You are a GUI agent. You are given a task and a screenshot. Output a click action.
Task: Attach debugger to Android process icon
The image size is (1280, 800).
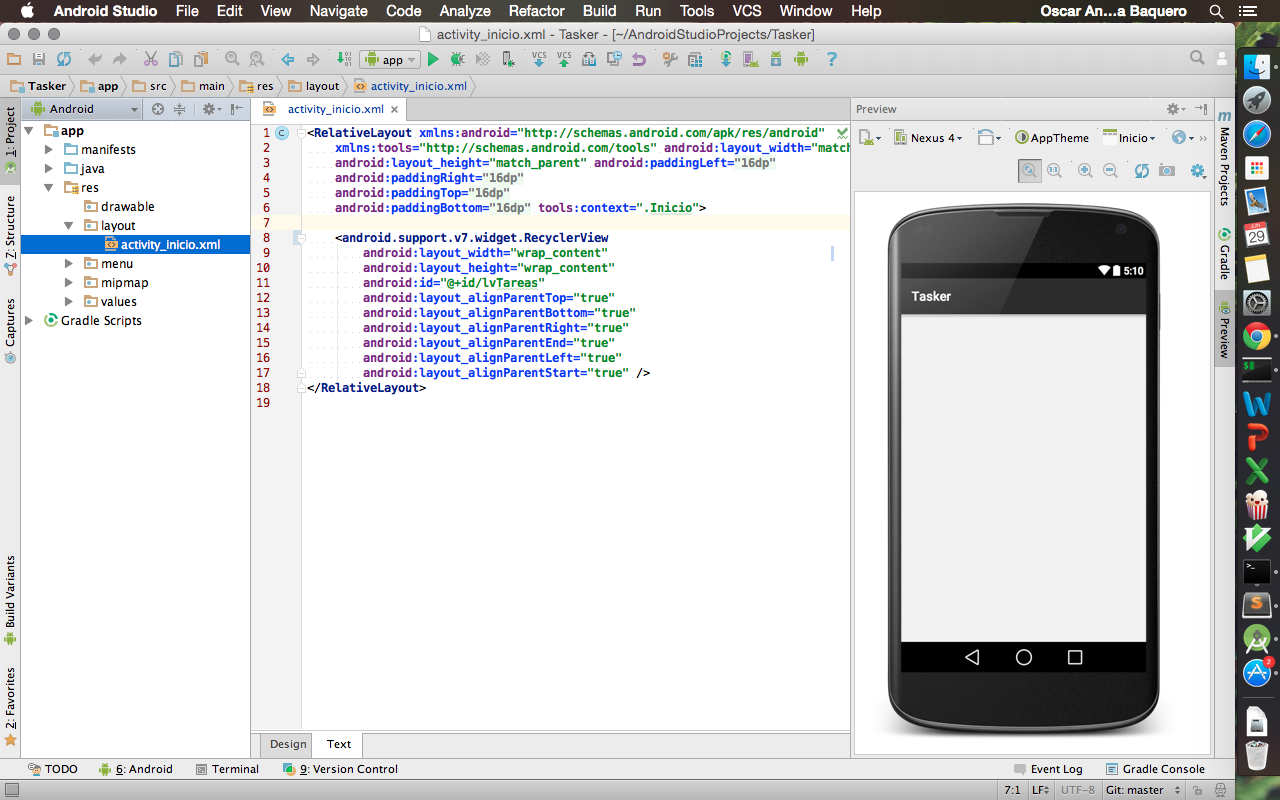click(509, 60)
